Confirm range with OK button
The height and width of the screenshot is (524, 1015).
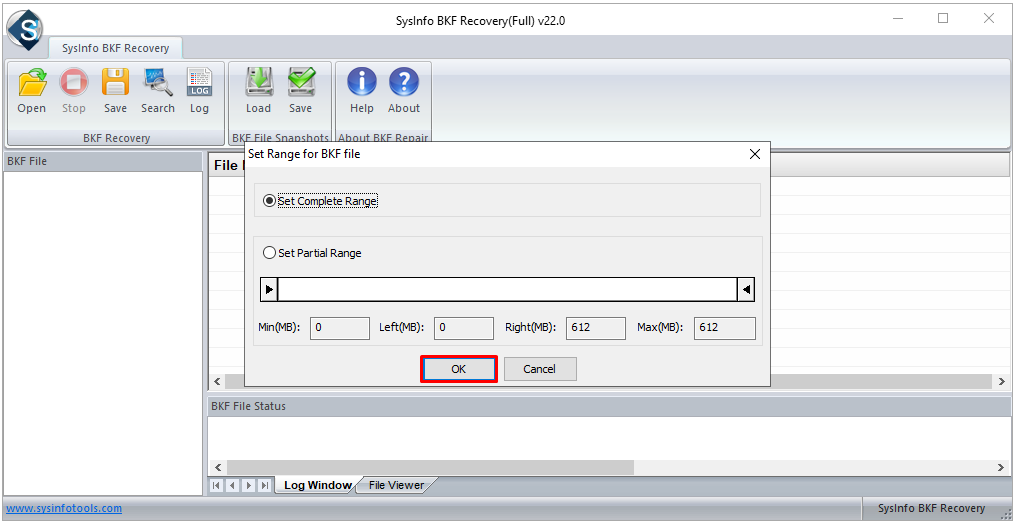coord(459,369)
